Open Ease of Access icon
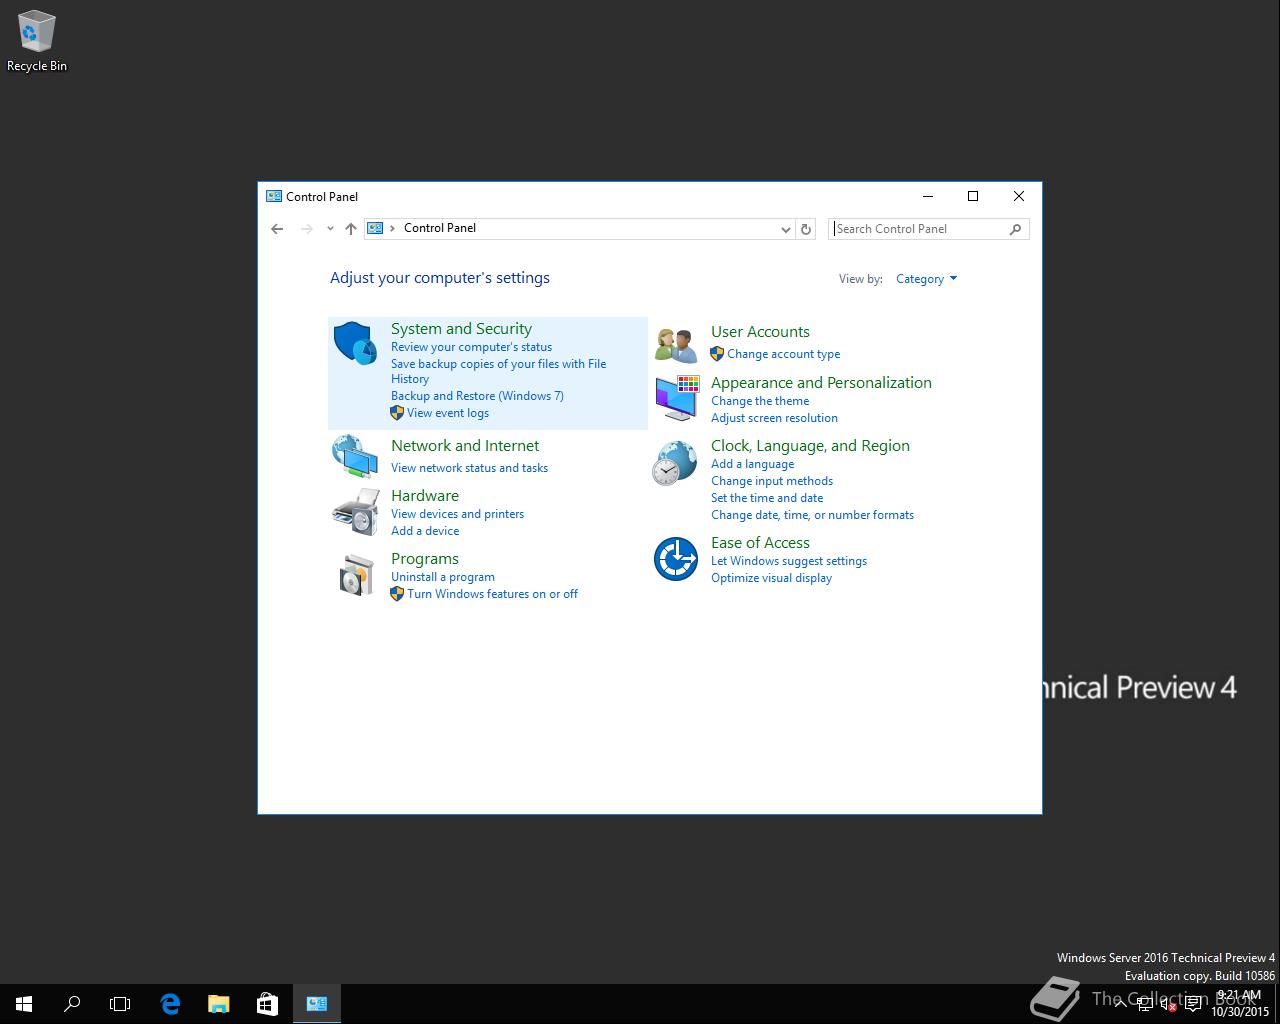The height and width of the screenshot is (1024, 1280). pos(675,559)
